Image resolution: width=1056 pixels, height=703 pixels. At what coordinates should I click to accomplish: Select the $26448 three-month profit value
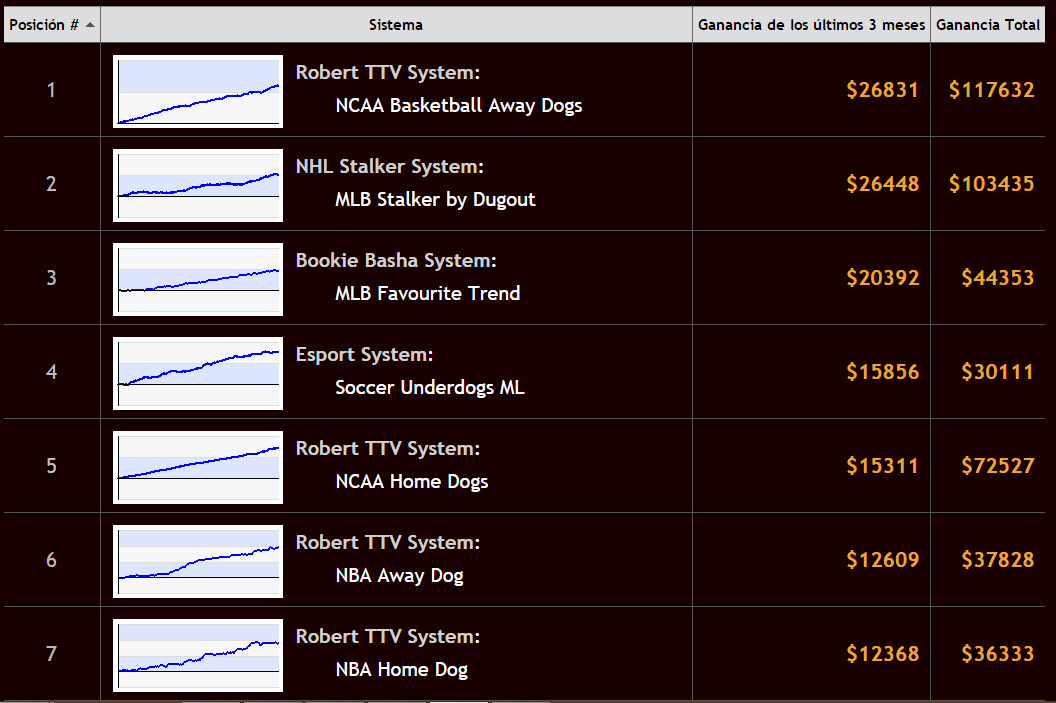coord(882,184)
